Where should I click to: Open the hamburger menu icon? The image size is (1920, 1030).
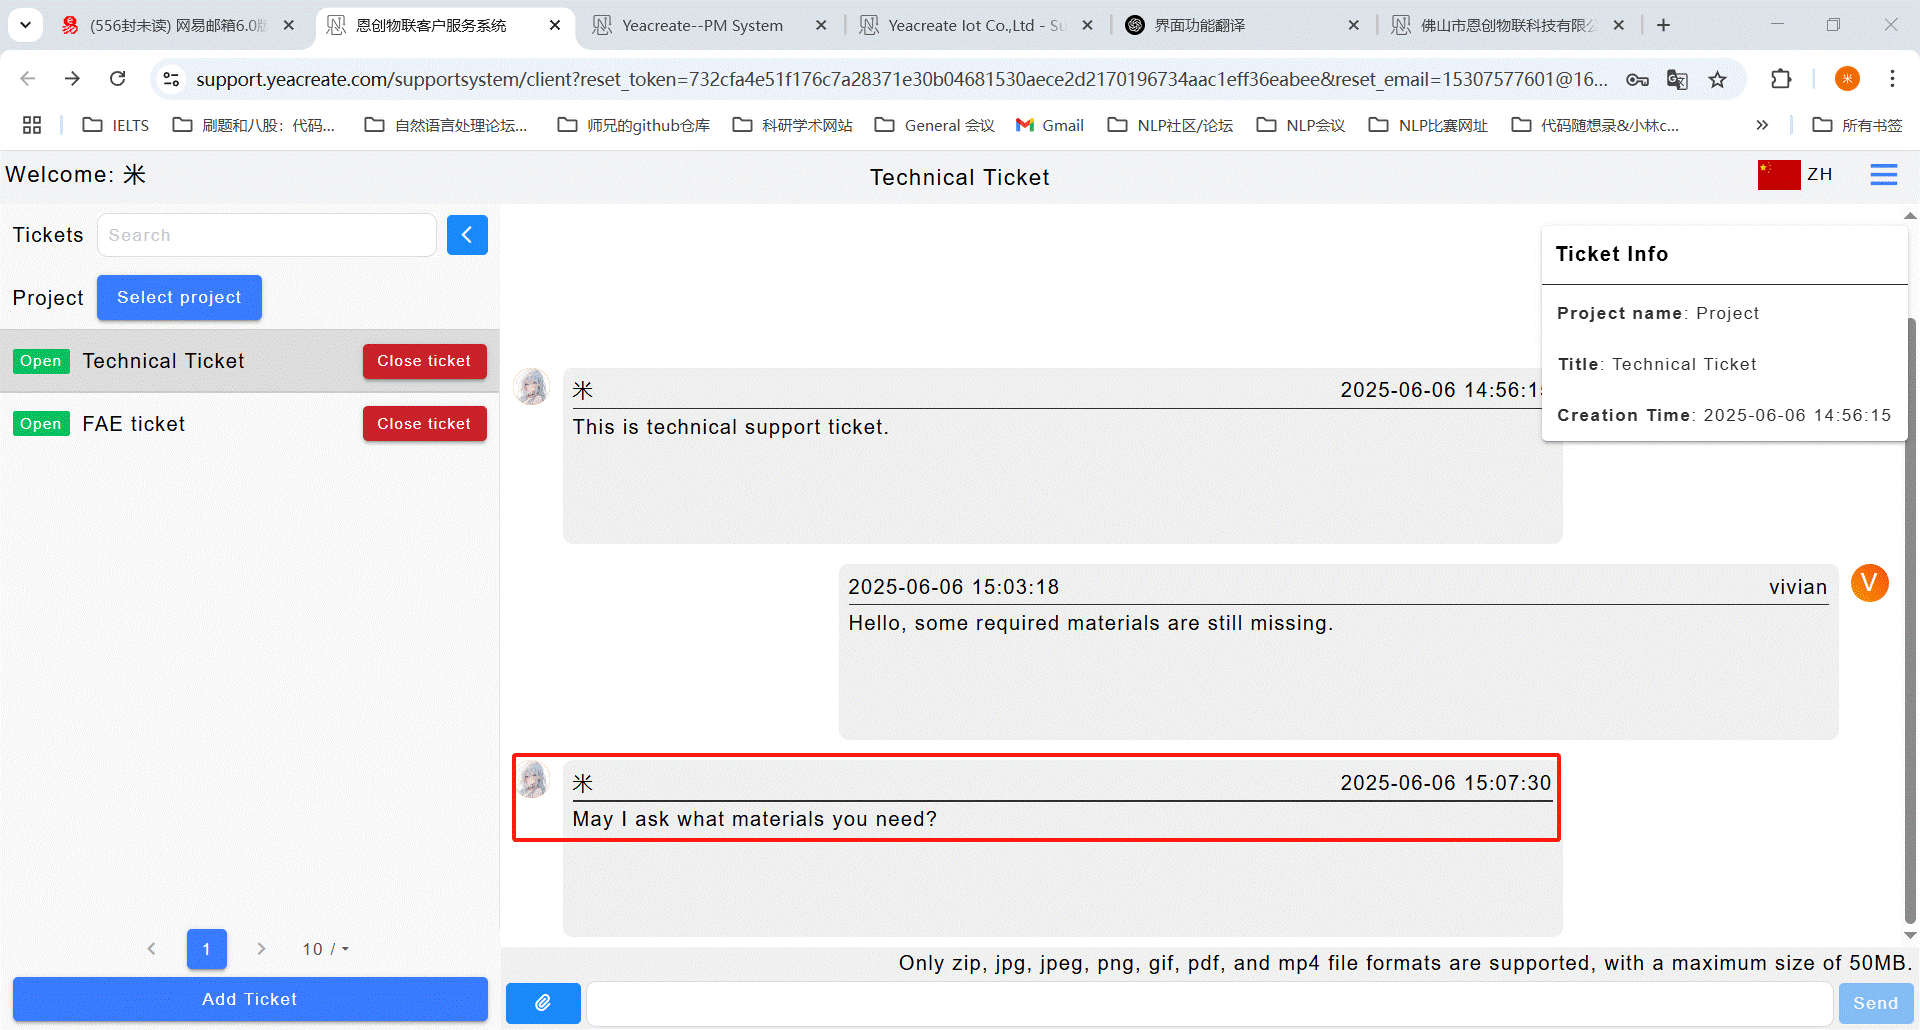tap(1883, 175)
